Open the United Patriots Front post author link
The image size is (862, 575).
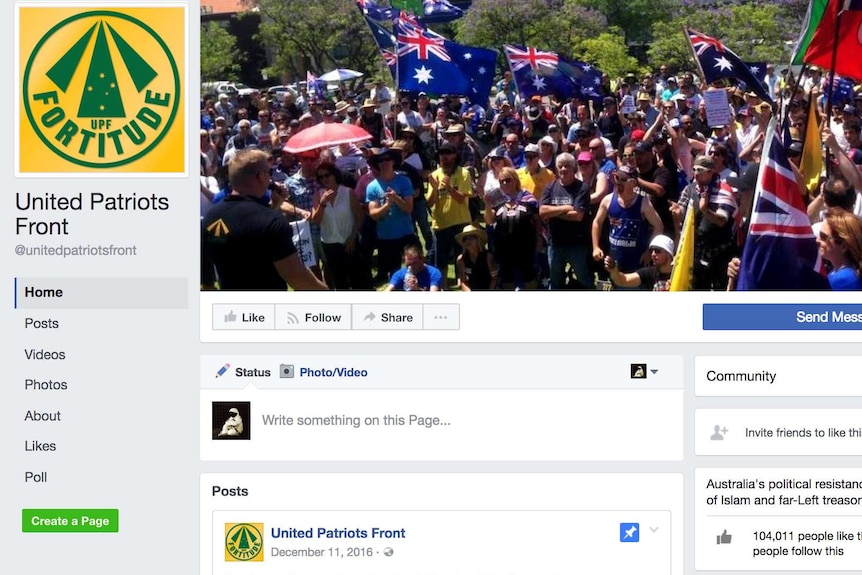coord(338,533)
